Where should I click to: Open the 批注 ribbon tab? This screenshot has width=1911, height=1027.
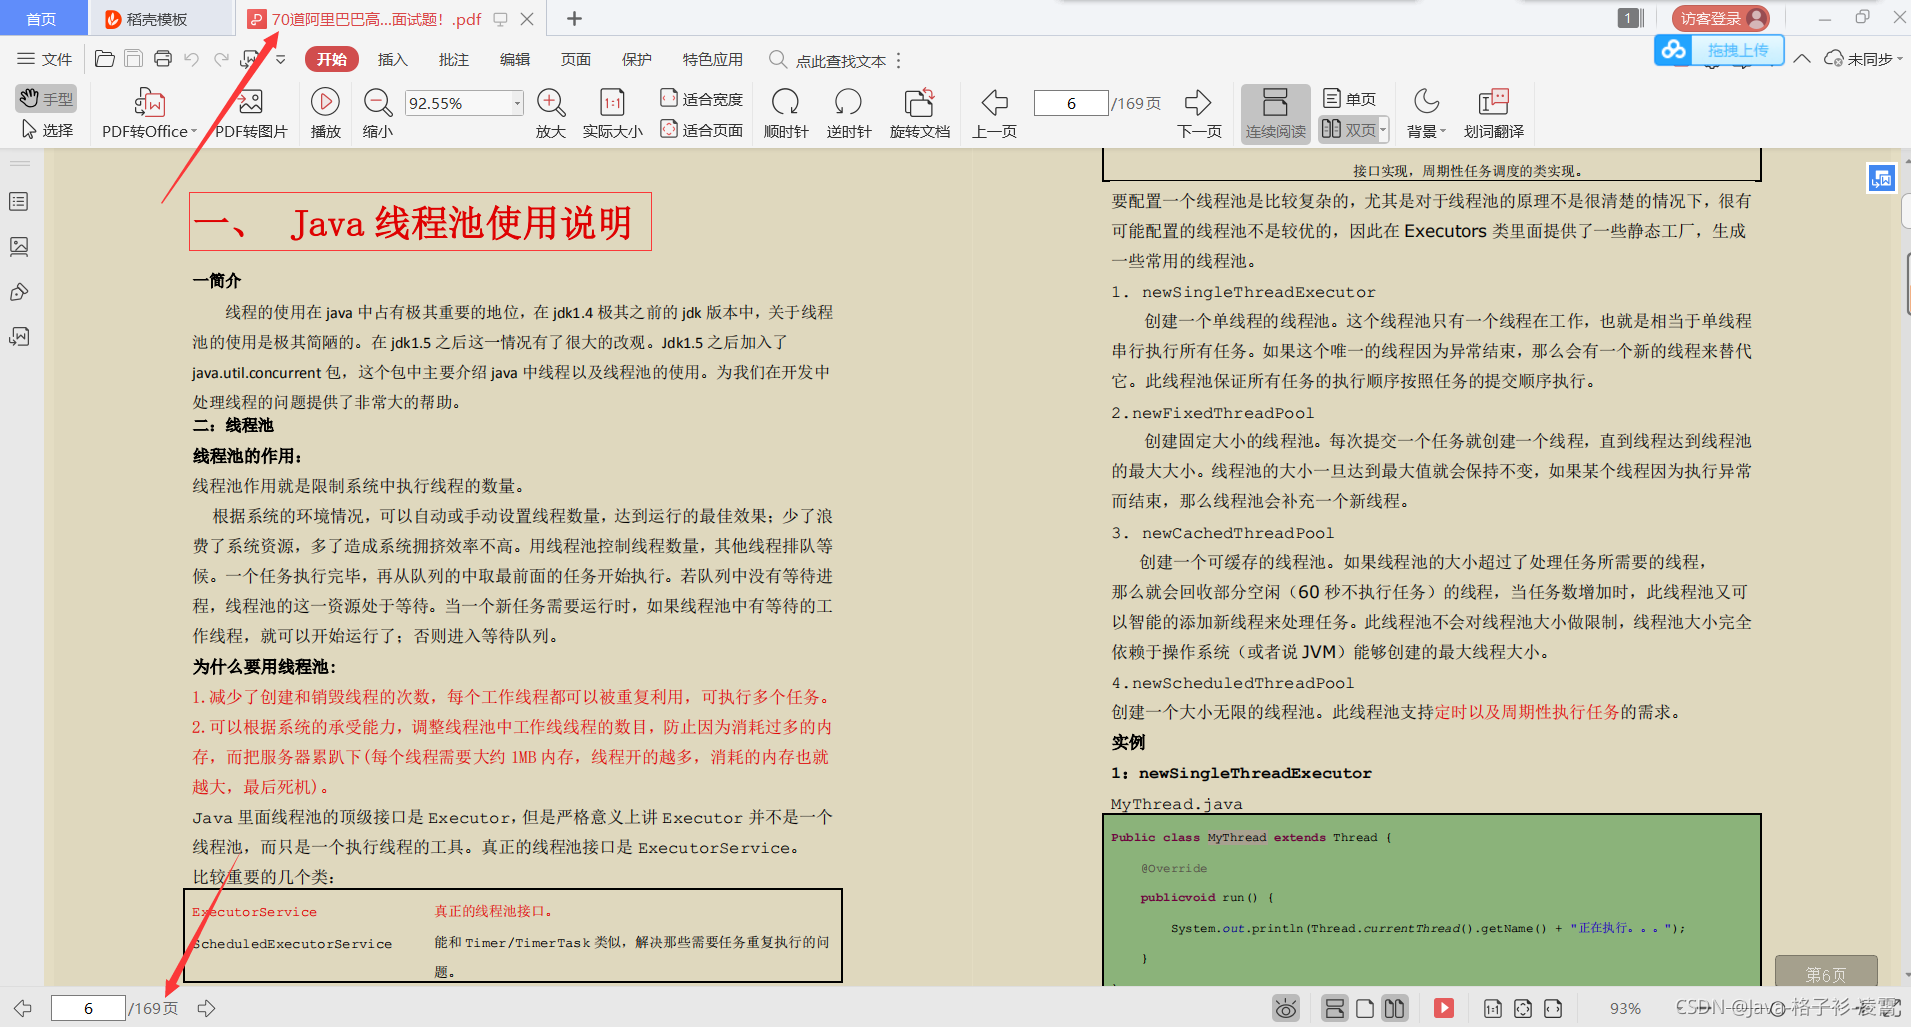[454, 60]
